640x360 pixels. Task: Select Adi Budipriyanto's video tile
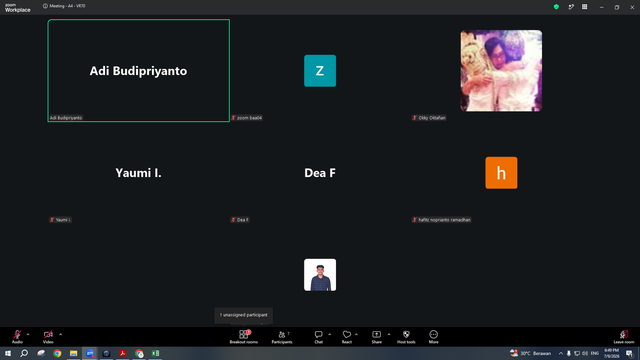tap(139, 71)
